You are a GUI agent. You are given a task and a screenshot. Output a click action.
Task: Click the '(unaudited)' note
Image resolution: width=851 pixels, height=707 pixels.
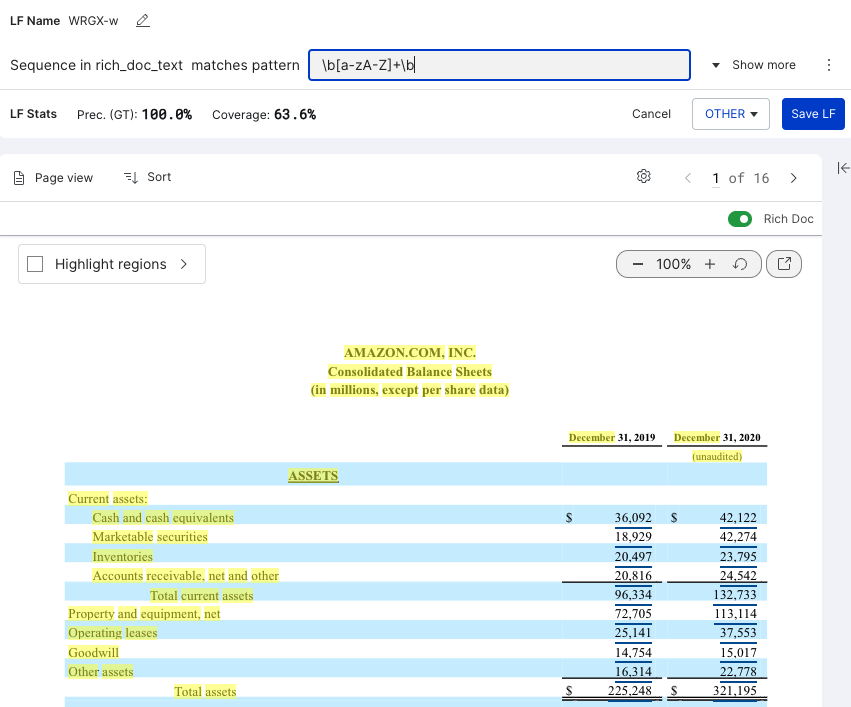click(x=717, y=456)
